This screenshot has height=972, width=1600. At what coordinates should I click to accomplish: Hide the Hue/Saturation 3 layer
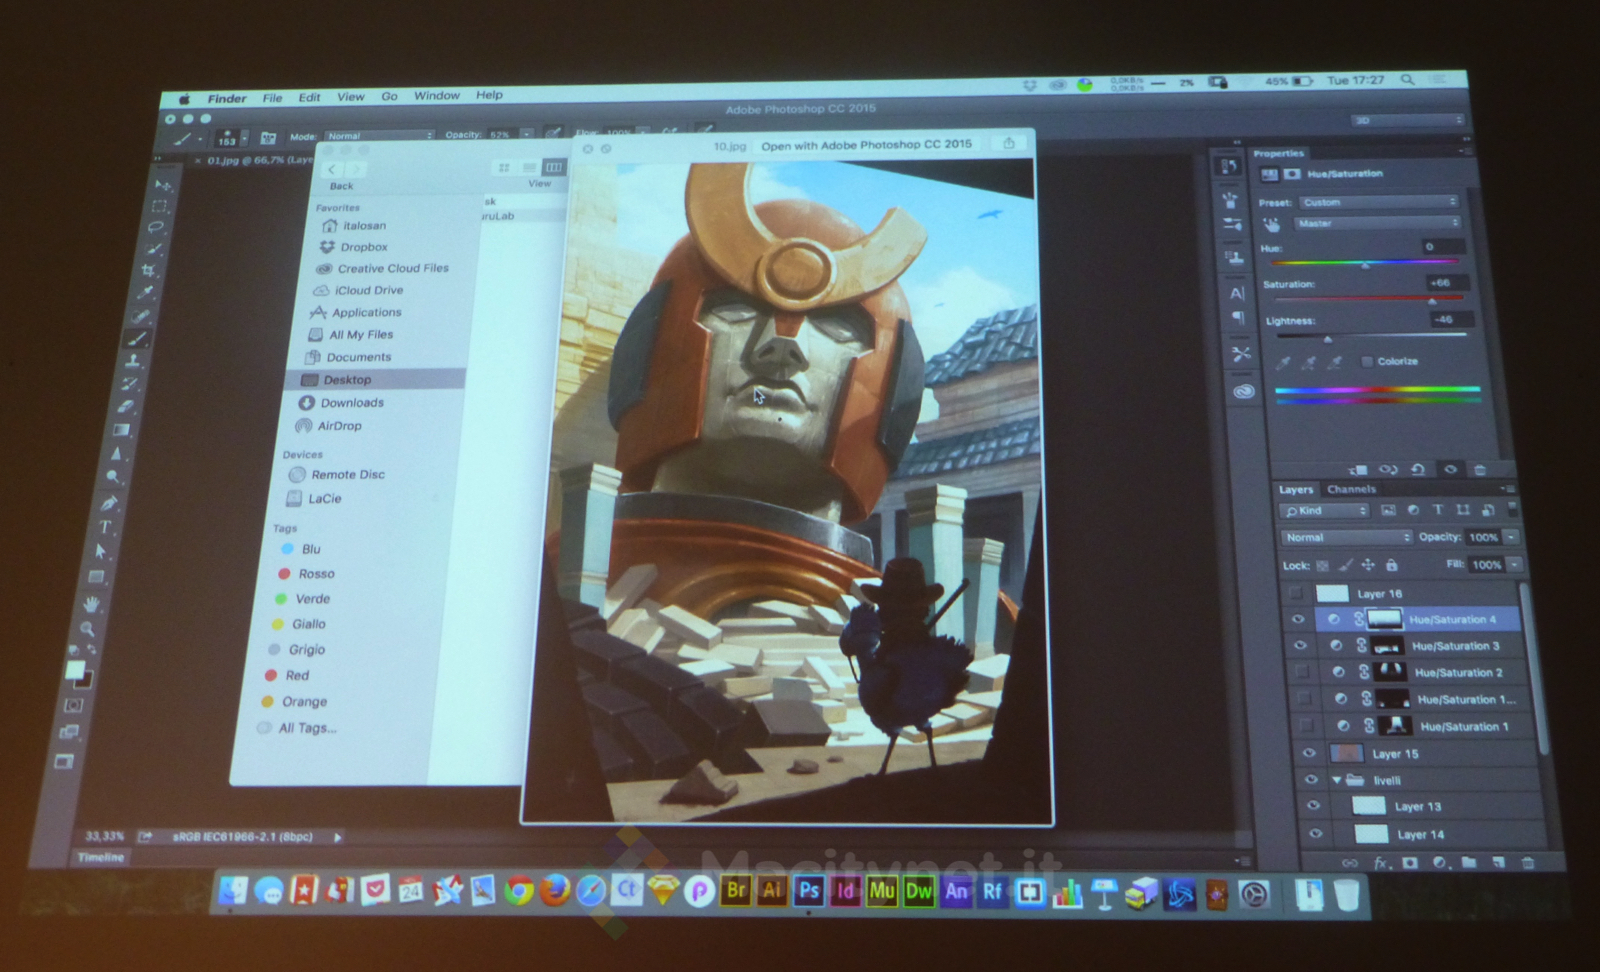coord(1300,646)
